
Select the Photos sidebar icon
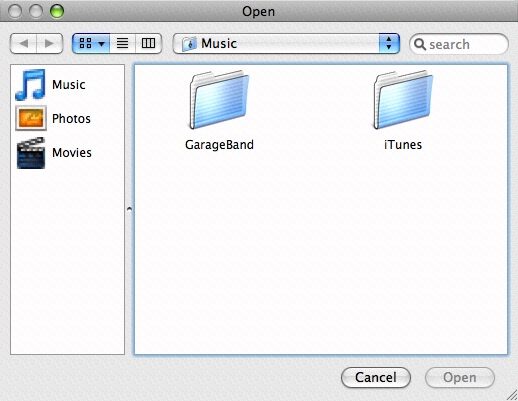coord(31,118)
